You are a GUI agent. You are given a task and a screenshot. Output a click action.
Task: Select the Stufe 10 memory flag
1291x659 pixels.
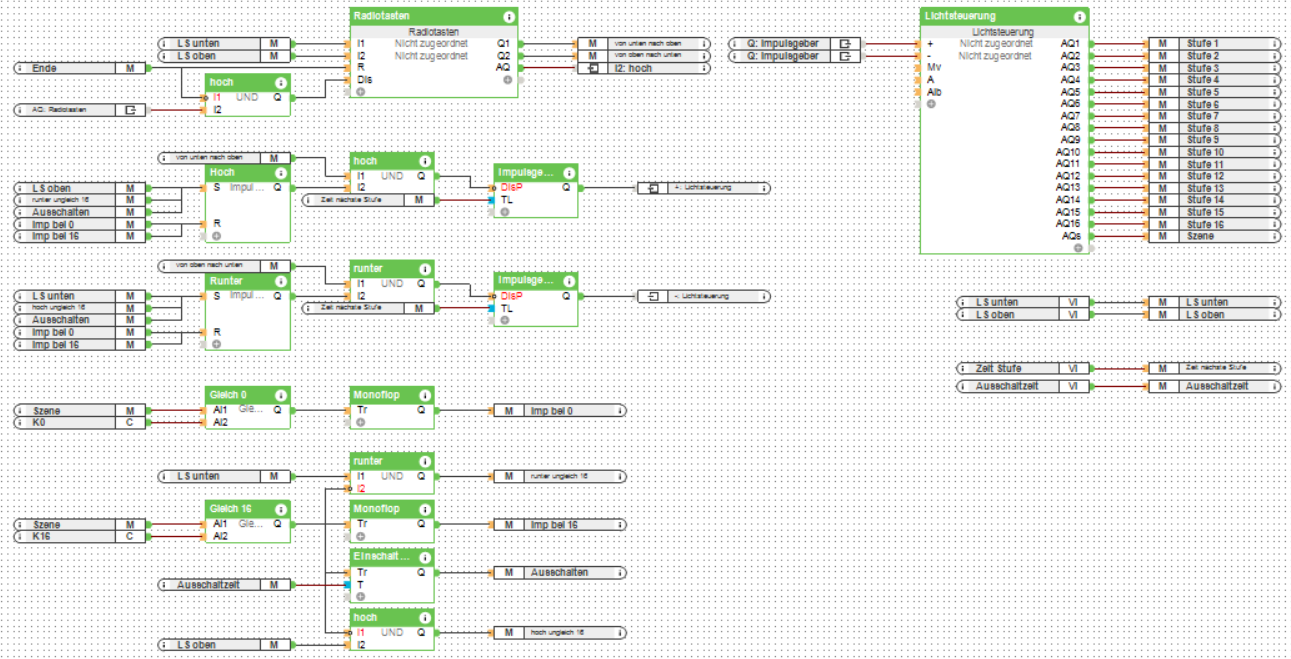coord(1214,152)
